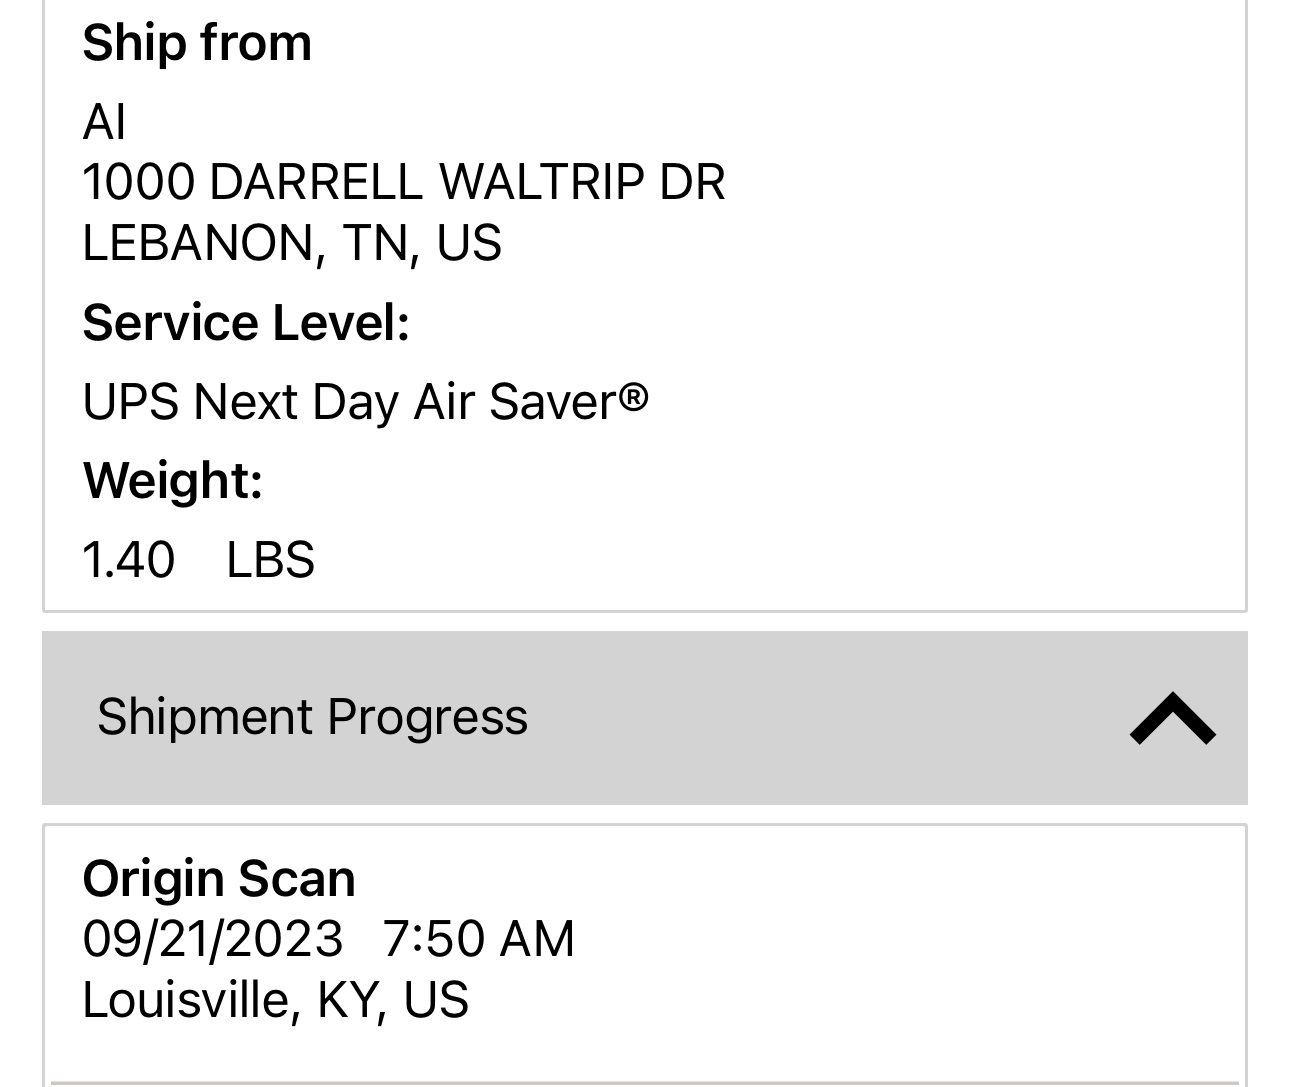Click the Origin Scan status heading

coord(219,879)
